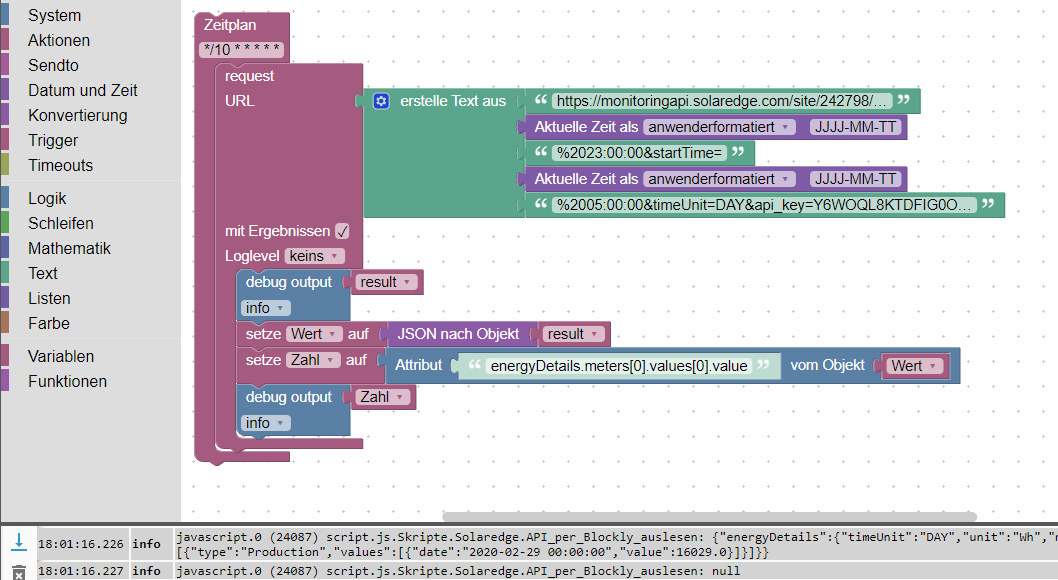Click 'info' level of the 18:01:16.227 log row
The image size is (1058, 580).
(146, 571)
